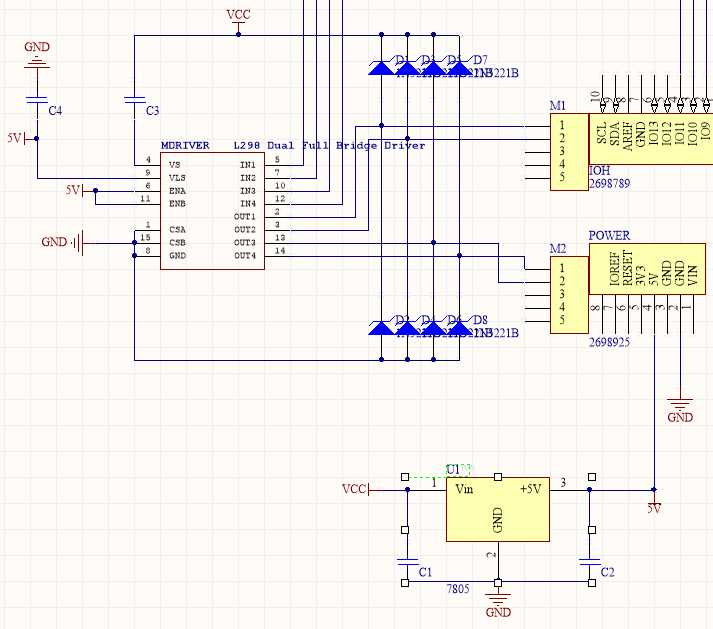Viewport: 713px width, 629px height.
Task: Click the RESET pin label on POWER header
Action: [x=628, y=268]
